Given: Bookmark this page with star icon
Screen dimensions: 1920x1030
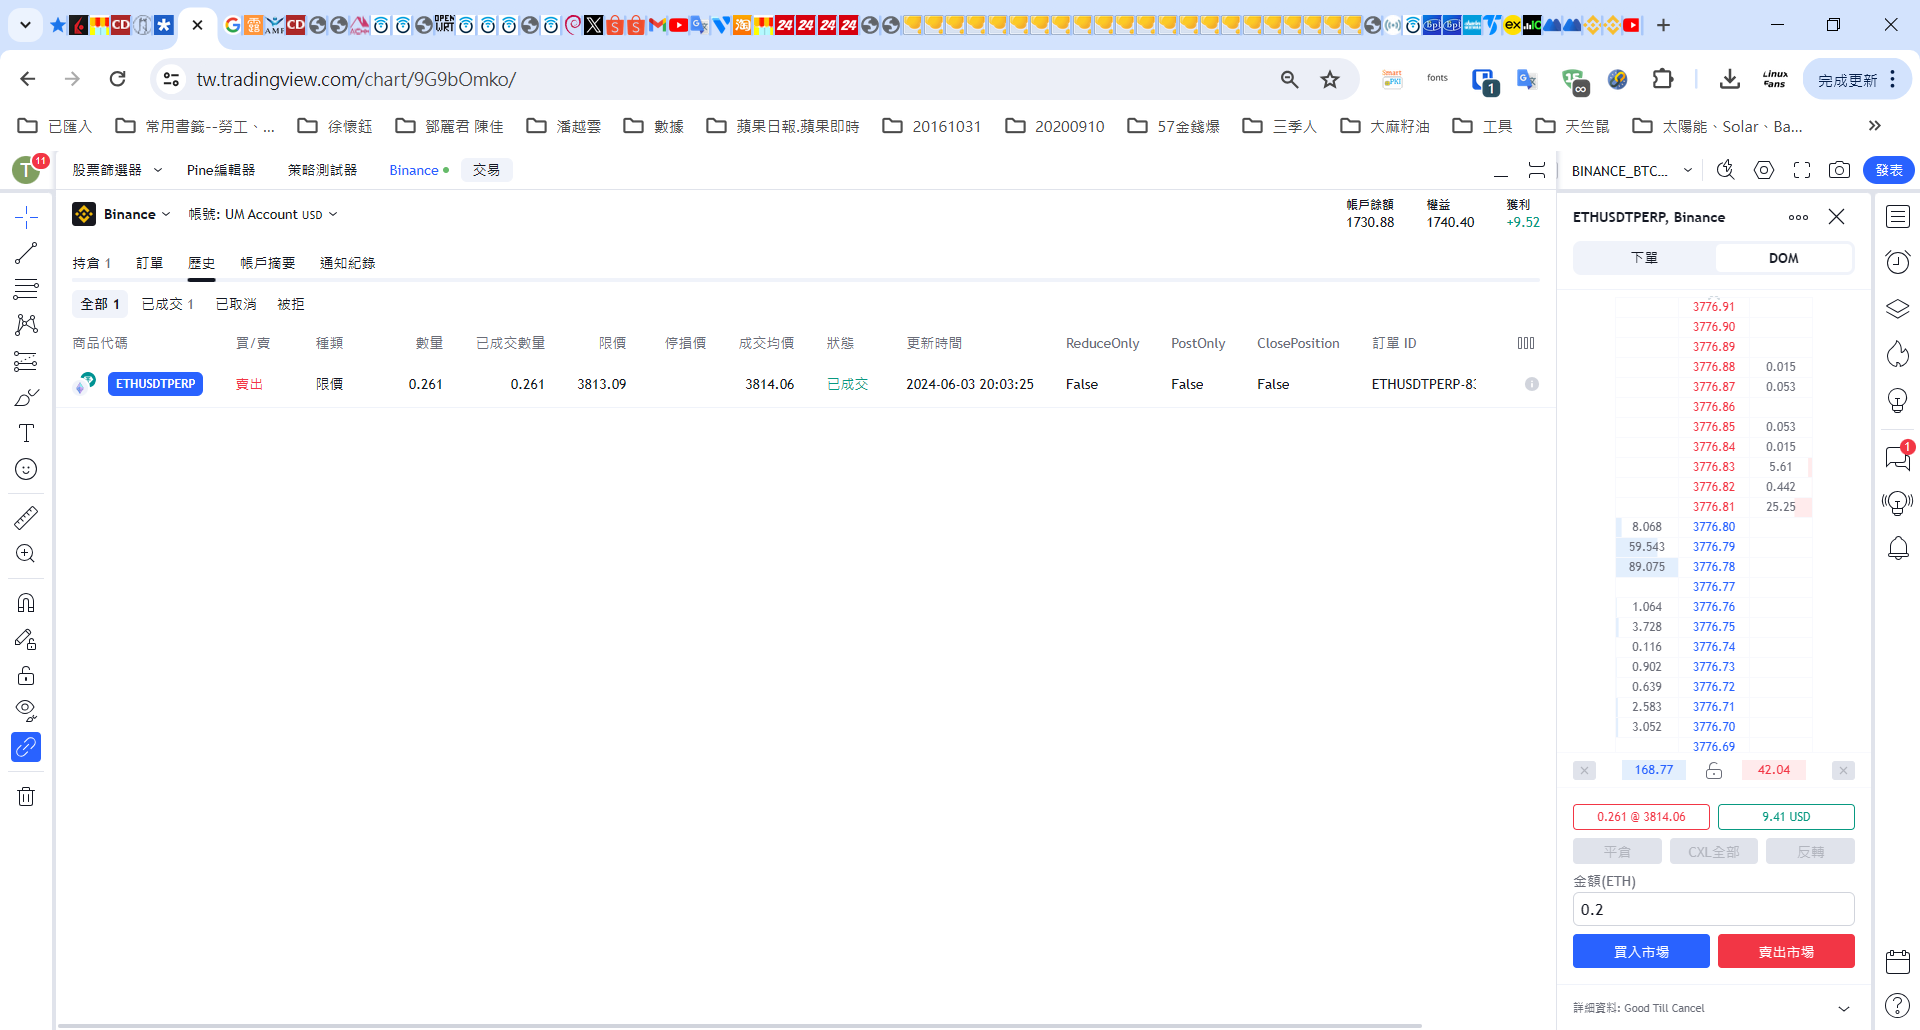Looking at the screenshot, I should 1330,79.
